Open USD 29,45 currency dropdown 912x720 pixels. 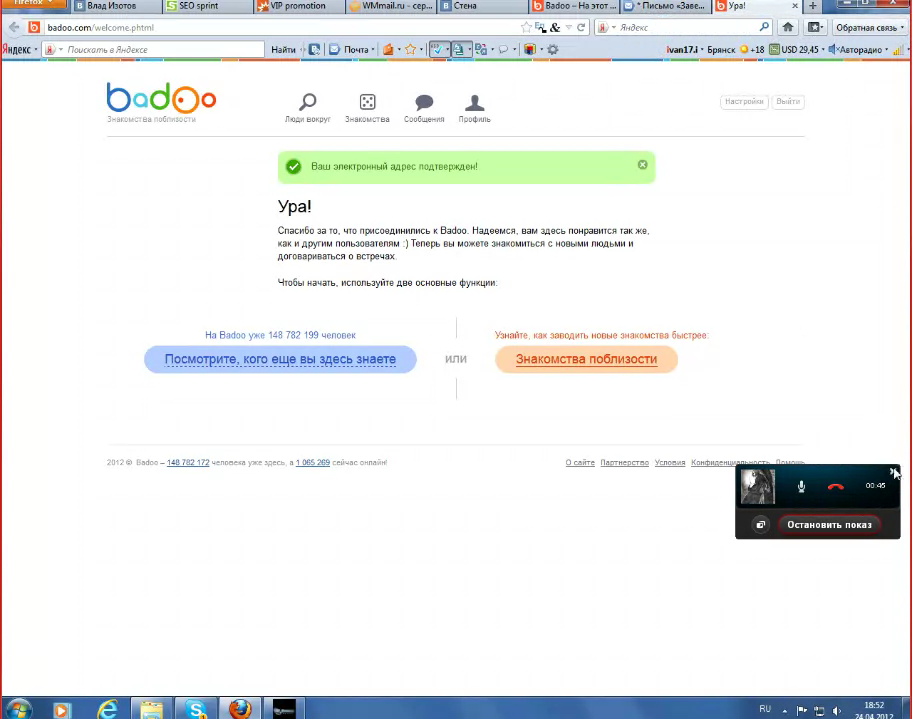[797, 49]
